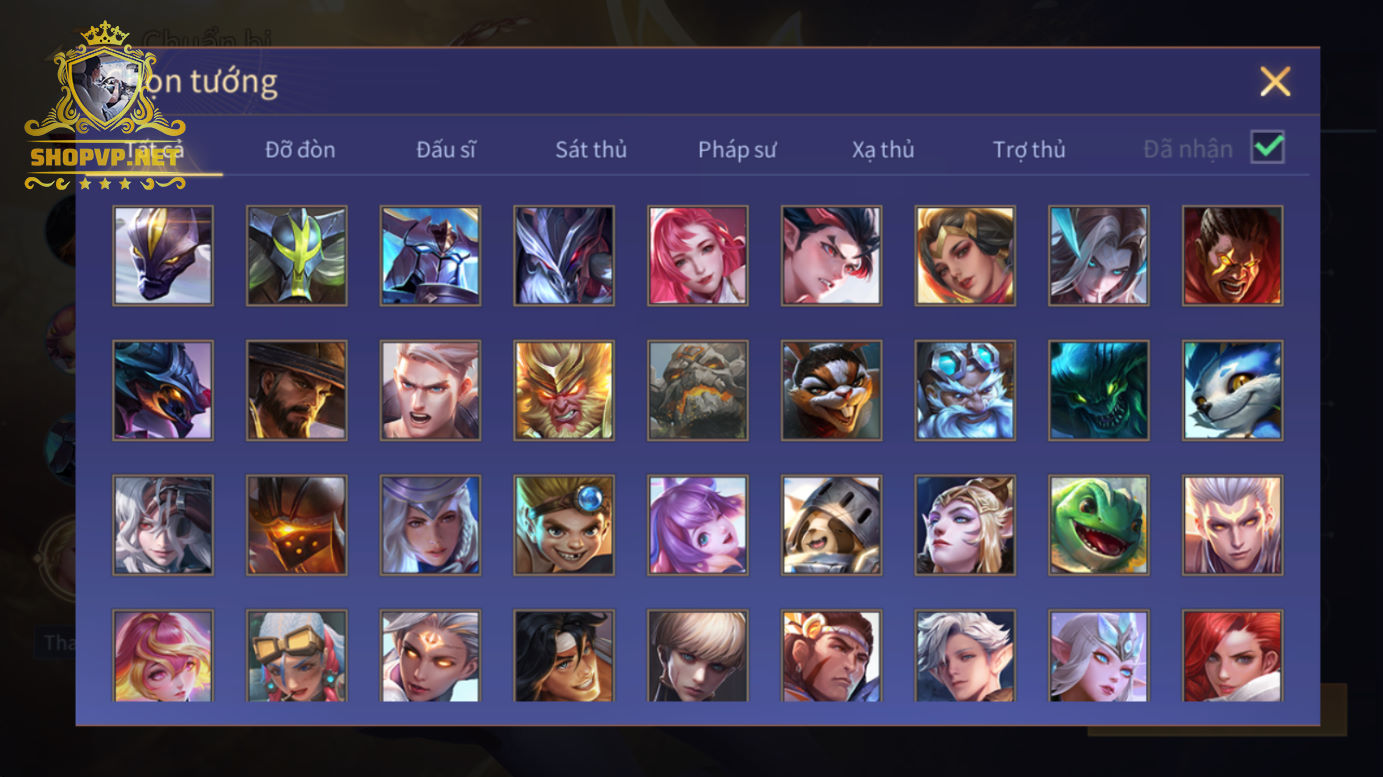Choose the golden monkey king hero

pyautogui.click(x=564, y=391)
